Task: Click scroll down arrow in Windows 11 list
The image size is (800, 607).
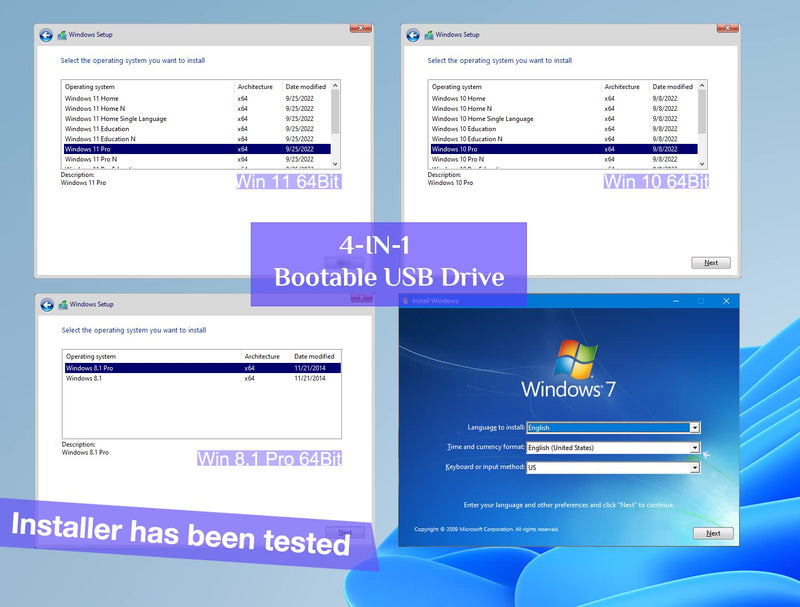Action: tap(335, 164)
